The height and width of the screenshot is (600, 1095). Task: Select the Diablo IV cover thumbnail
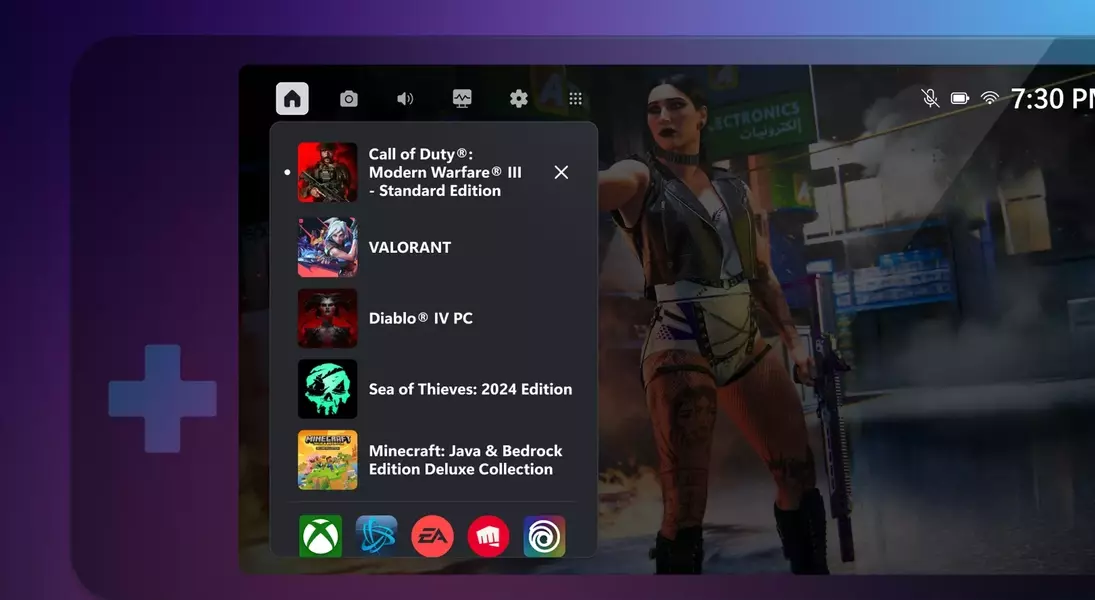[x=328, y=319]
